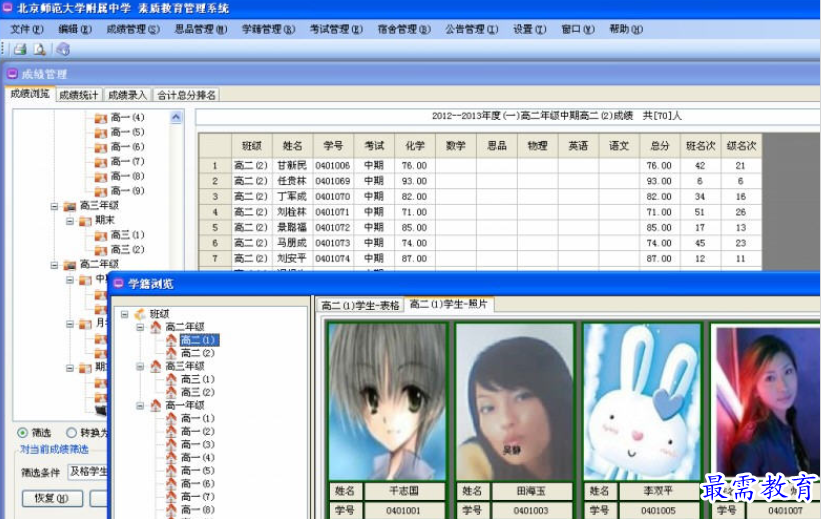The width and height of the screenshot is (824, 519).
Task: Open the 公告管理 menu
Action: [x=472, y=29]
